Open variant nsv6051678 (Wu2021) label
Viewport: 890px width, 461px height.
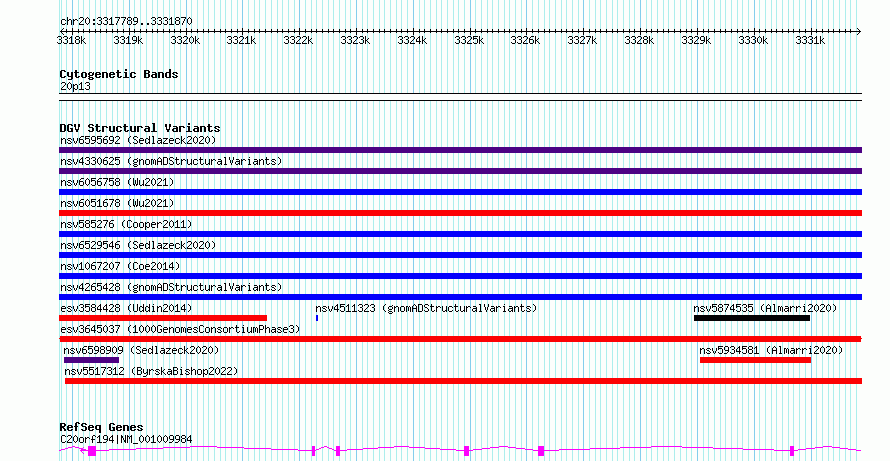[117, 203]
